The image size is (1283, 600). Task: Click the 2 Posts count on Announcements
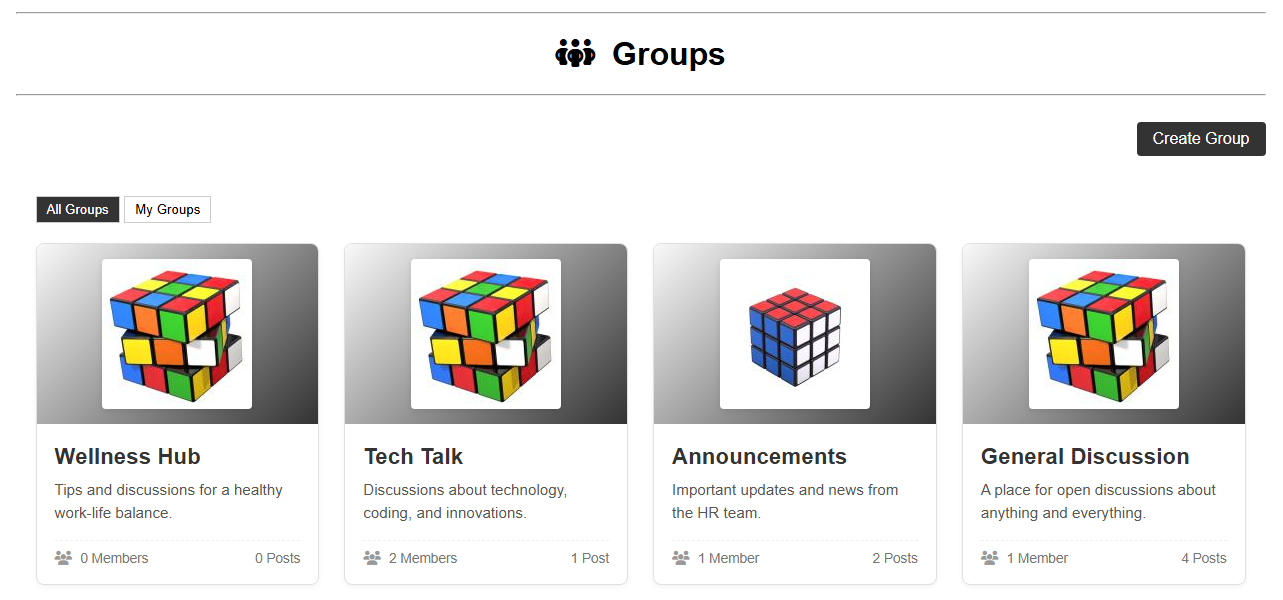[x=894, y=558]
